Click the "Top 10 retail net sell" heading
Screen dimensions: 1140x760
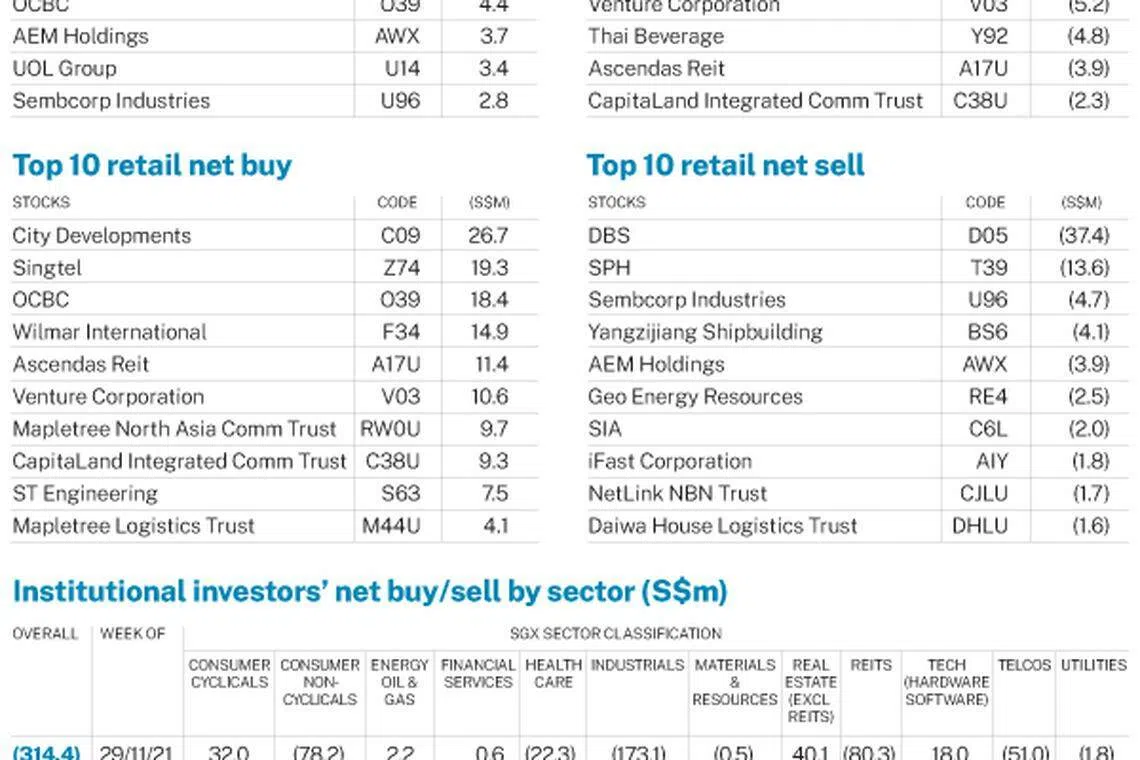click(x=725, y=165)
